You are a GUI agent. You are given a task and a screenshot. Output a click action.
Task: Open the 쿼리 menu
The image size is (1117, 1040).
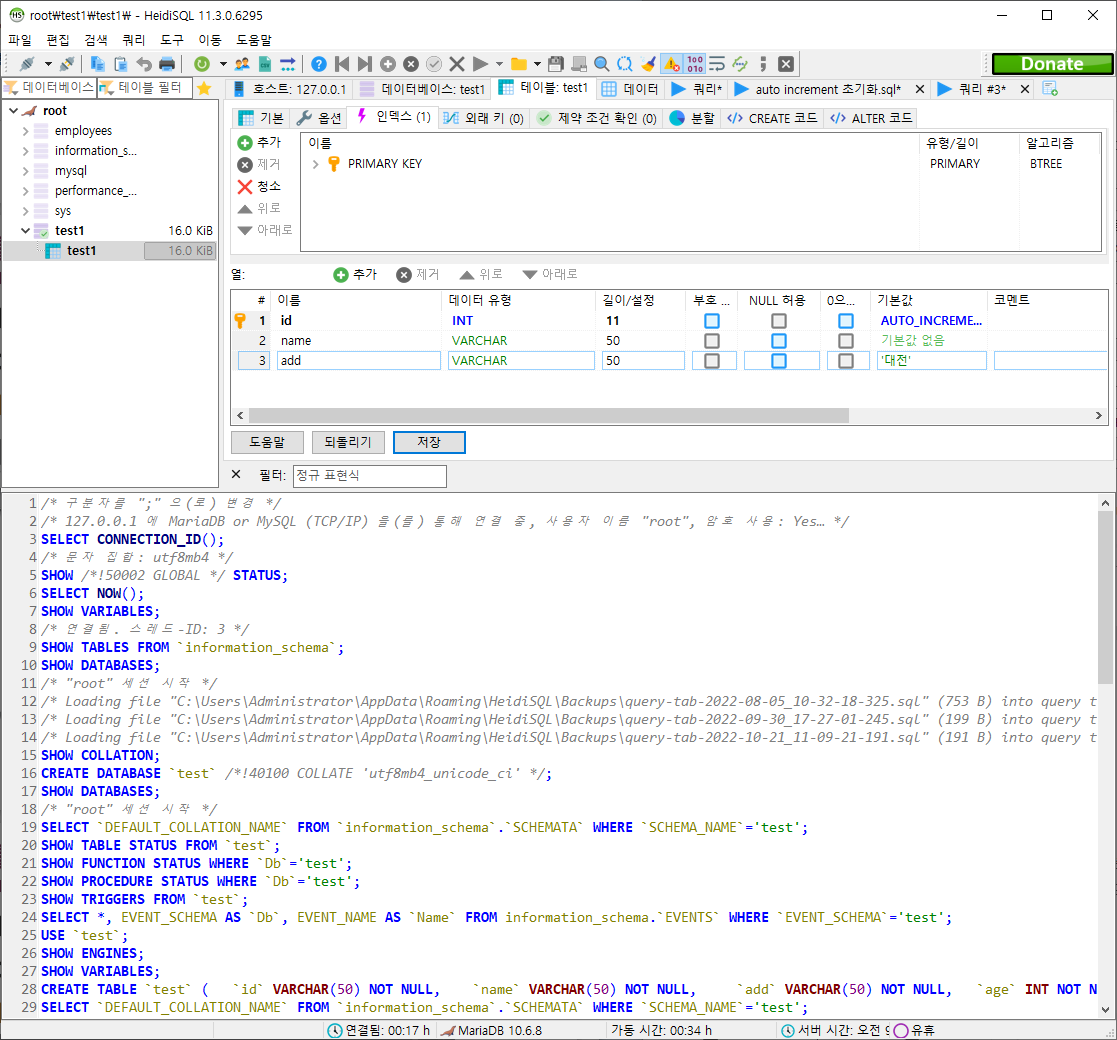(134, 41)
